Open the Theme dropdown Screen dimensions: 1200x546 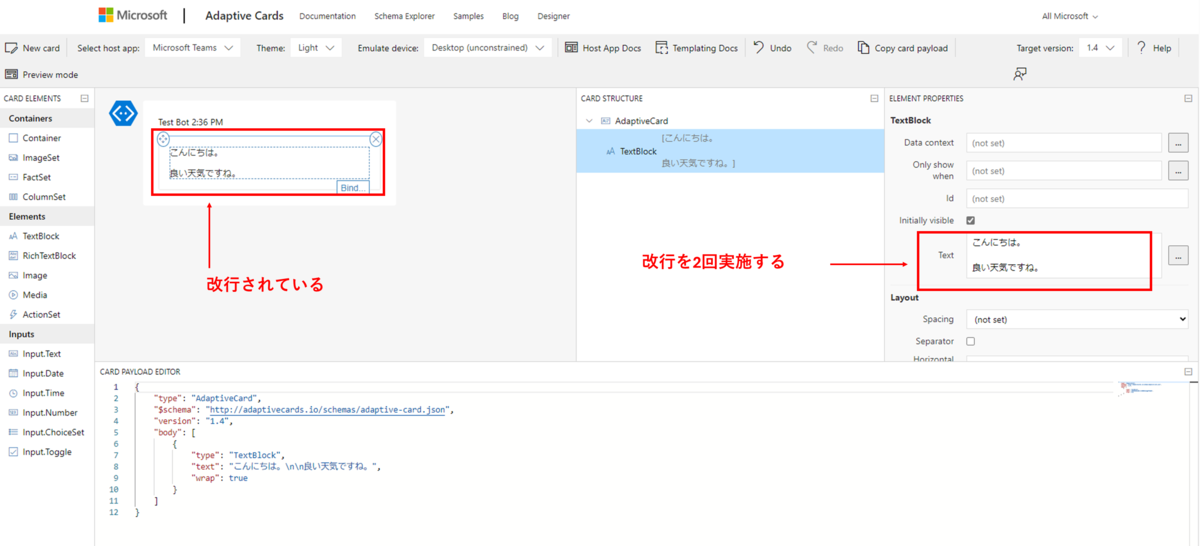click(x=316, y=48)
